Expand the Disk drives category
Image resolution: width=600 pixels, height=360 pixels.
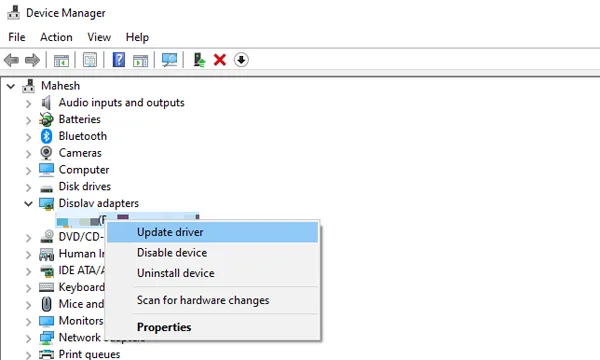[28, 187]
